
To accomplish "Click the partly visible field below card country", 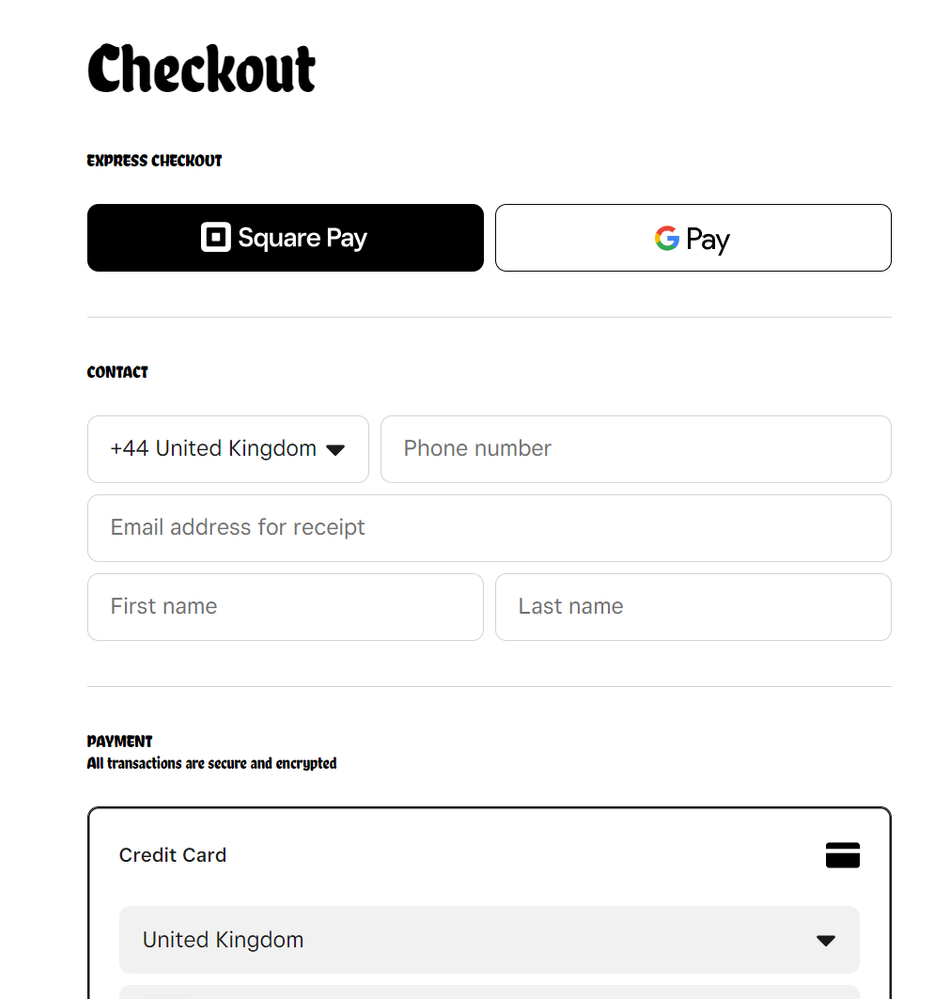I will coord(489,992).
